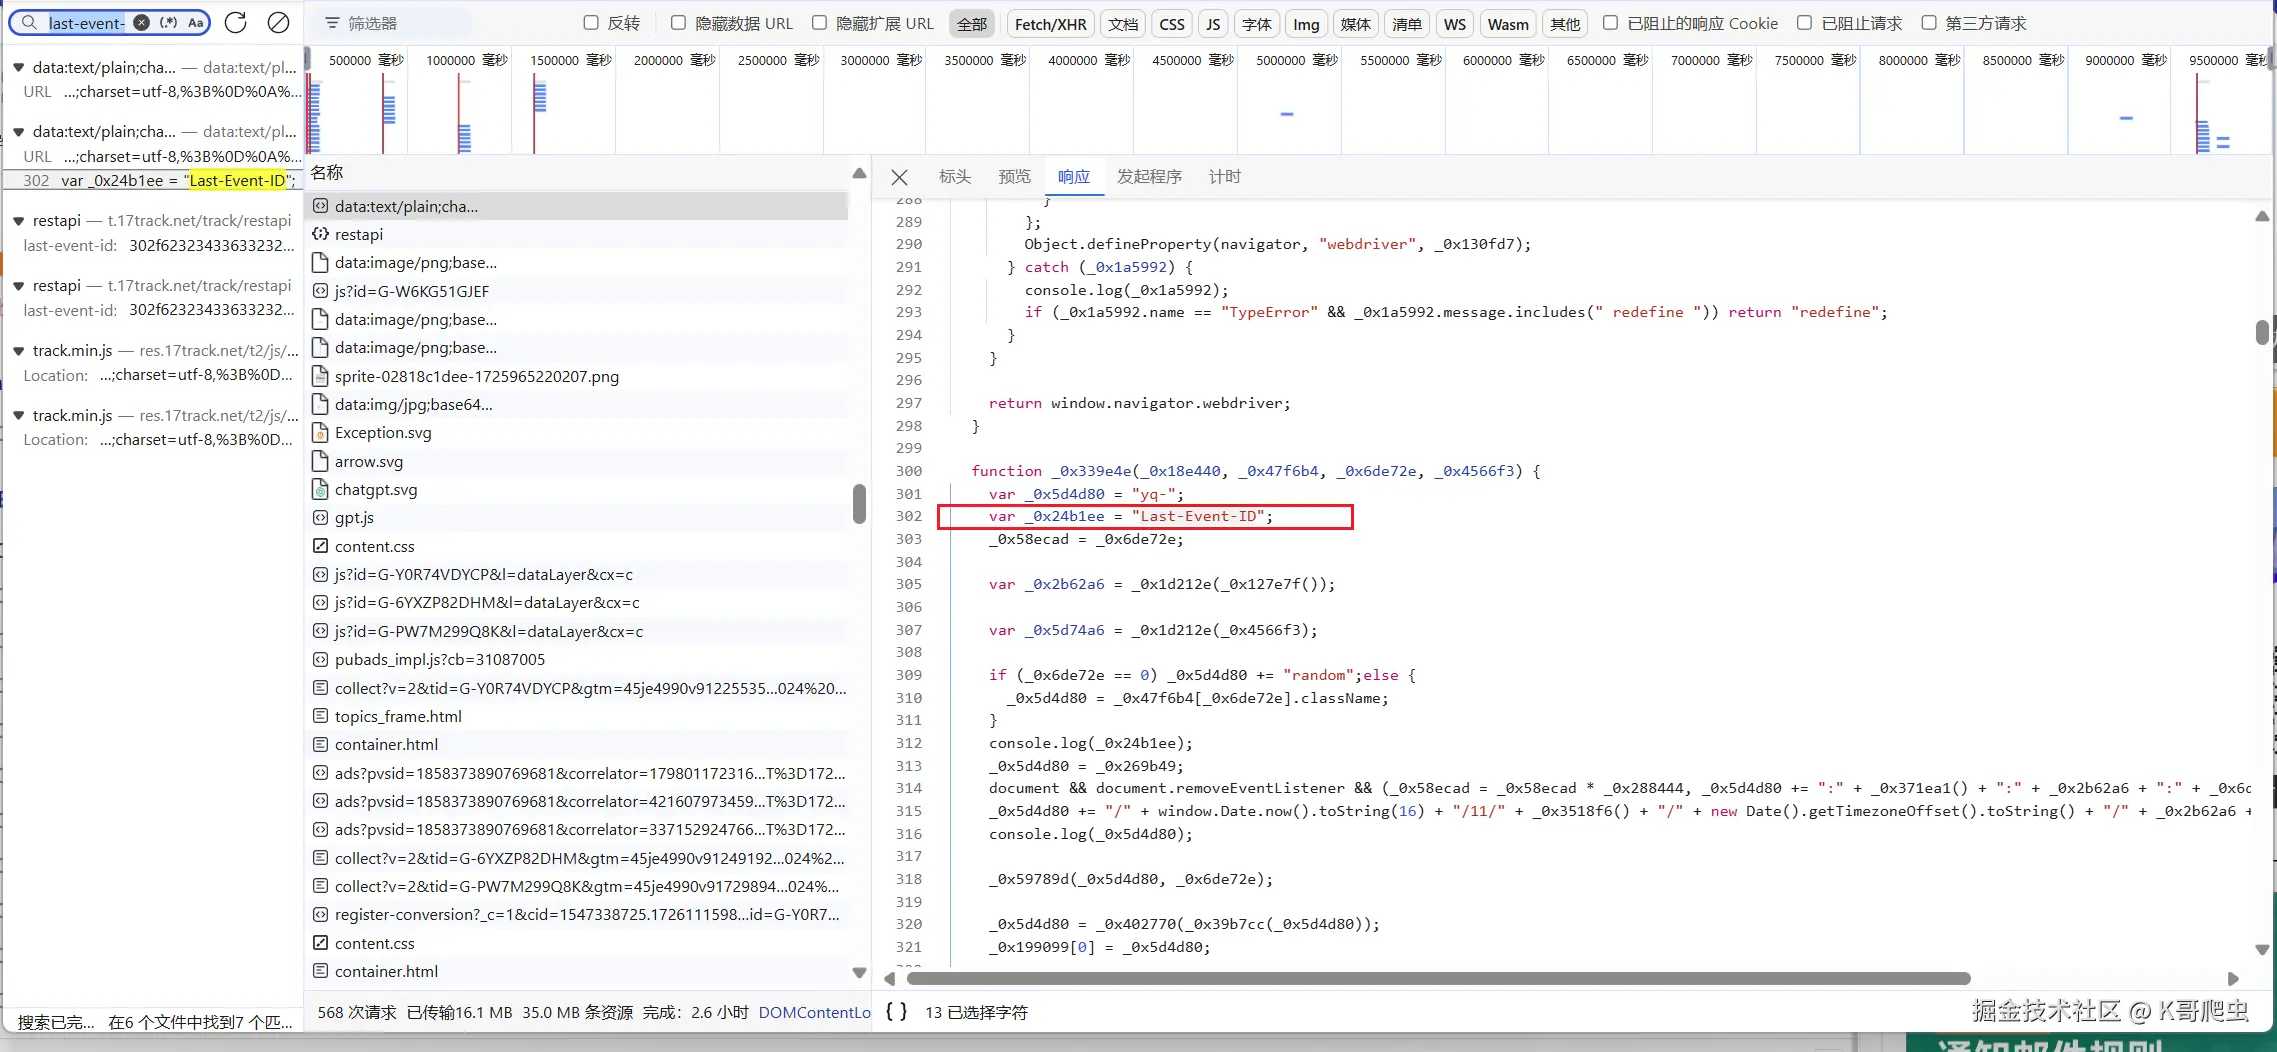Toggle regular expression search option
Viewport: 2277px width, 1052px height.
(169, 22)
